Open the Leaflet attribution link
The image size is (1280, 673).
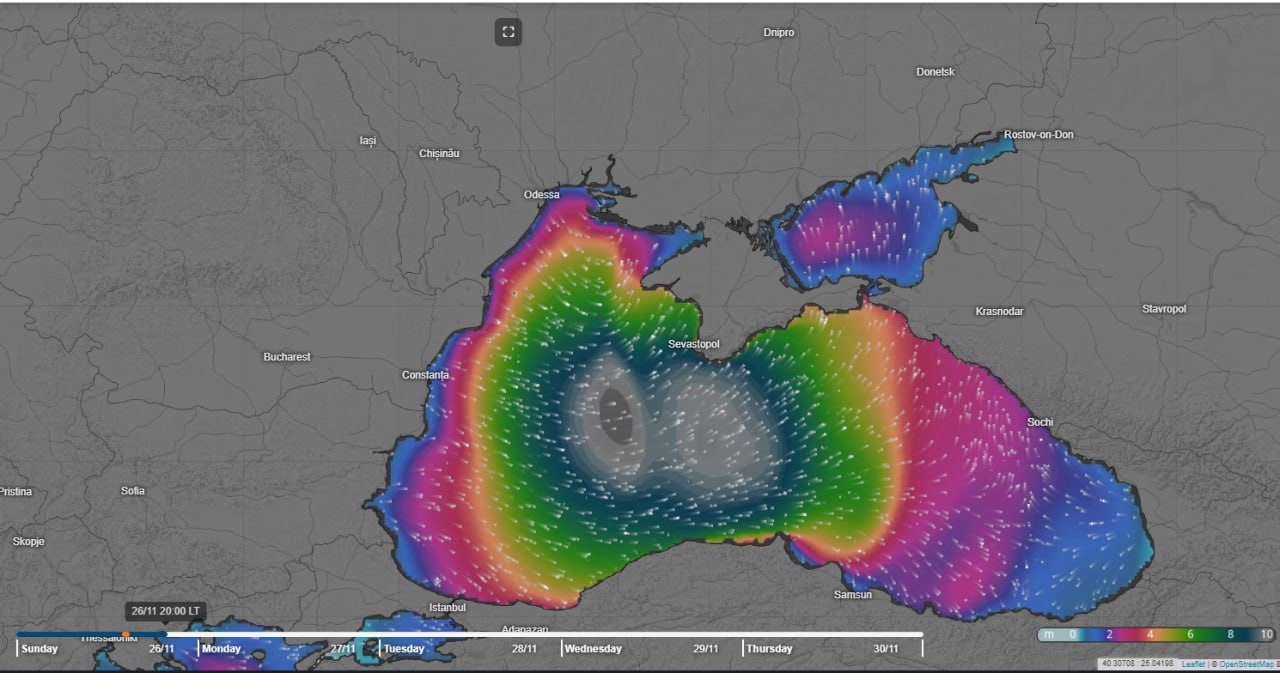tap(1192, 664)
